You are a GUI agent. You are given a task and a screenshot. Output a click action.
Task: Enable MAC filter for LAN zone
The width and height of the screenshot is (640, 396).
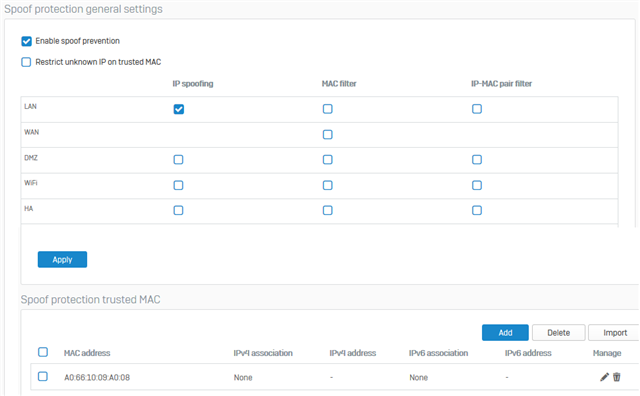click(x=328, y=109)
